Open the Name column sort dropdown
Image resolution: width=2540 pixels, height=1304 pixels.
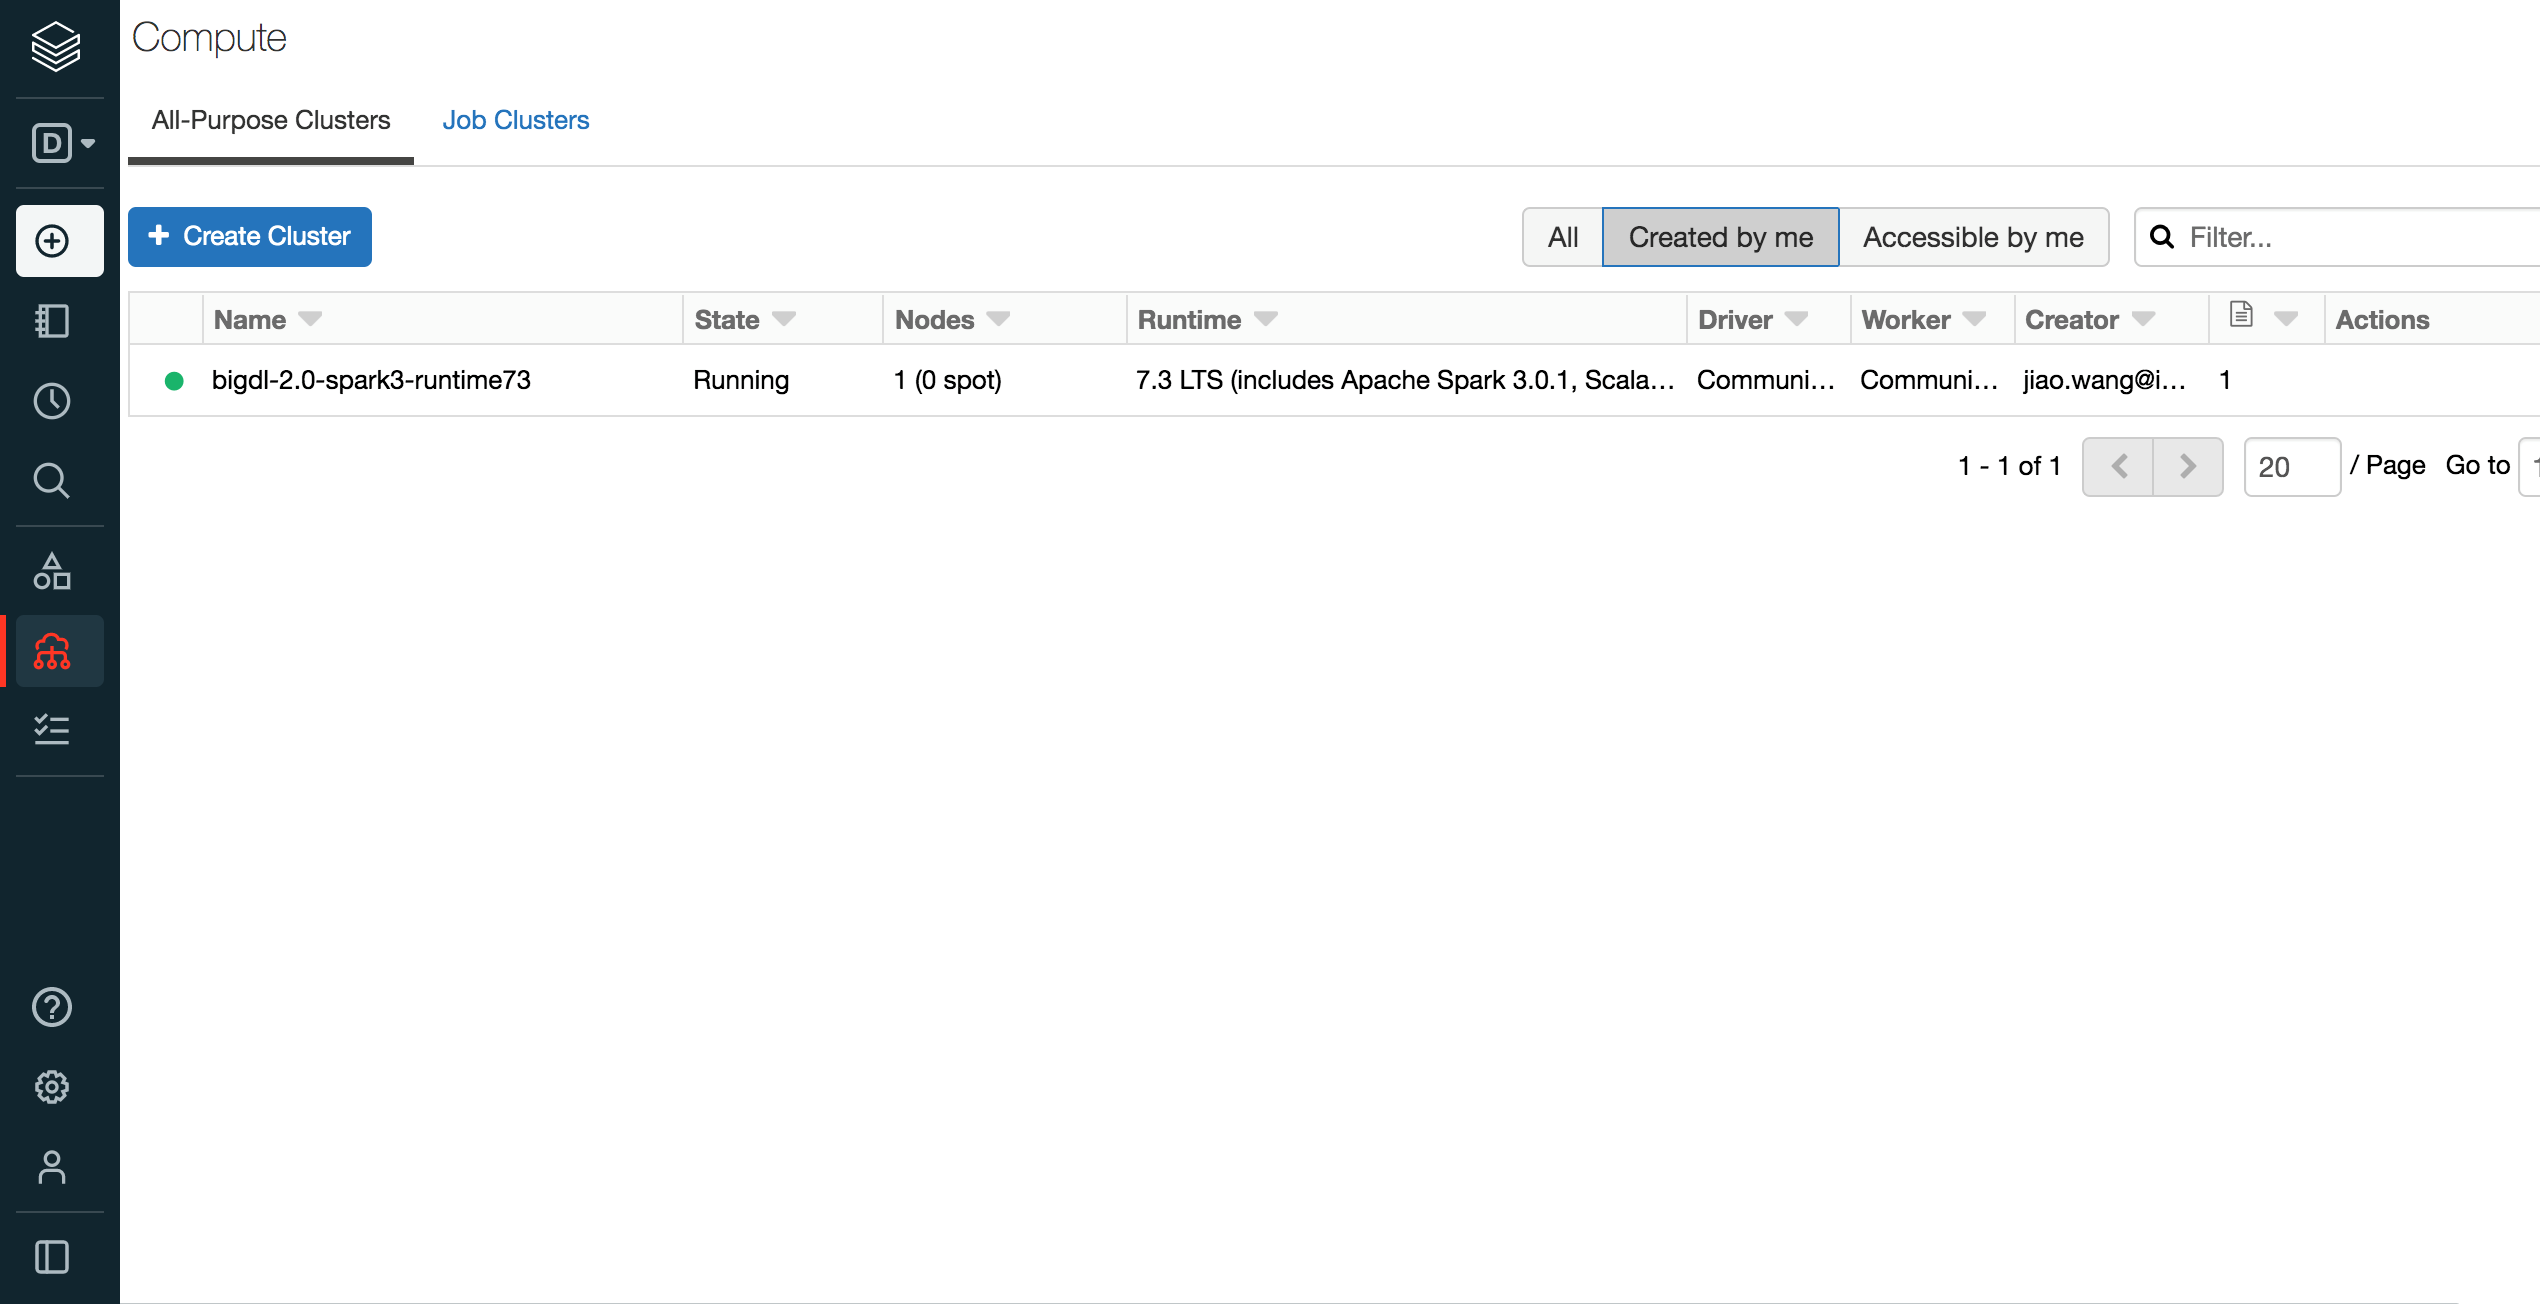pyautogui.click(x=310, y=319)
